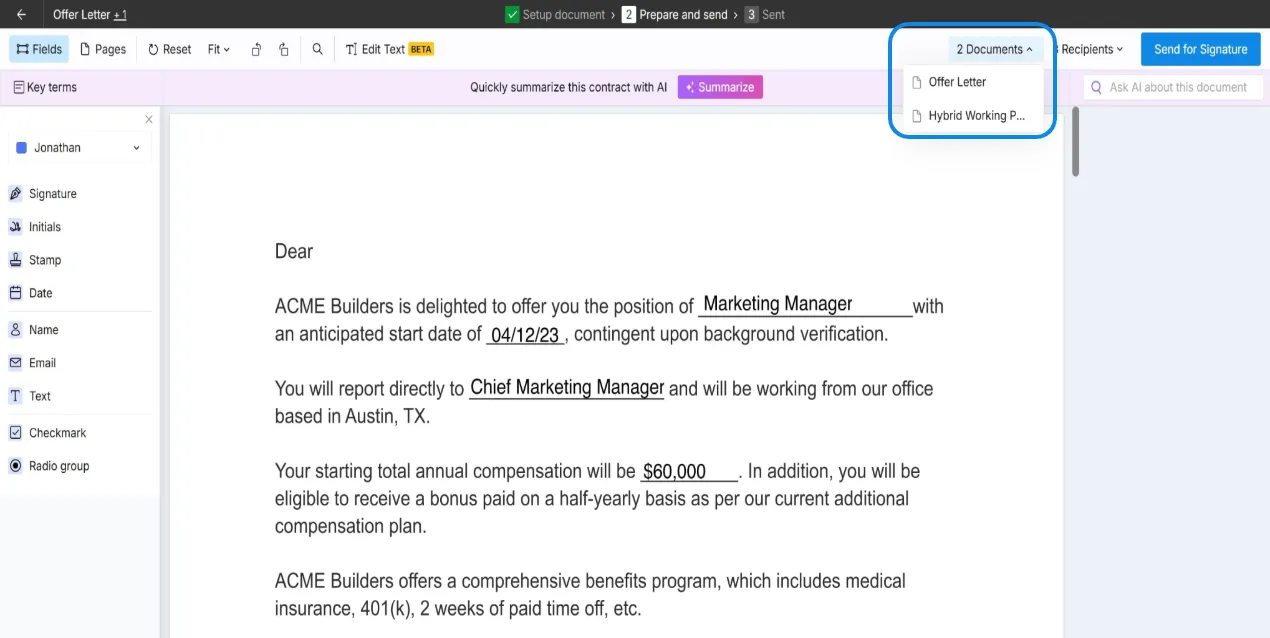Activate Edit Text beta tool
This screenshot has width=1270, height=638.
point(389,49)
